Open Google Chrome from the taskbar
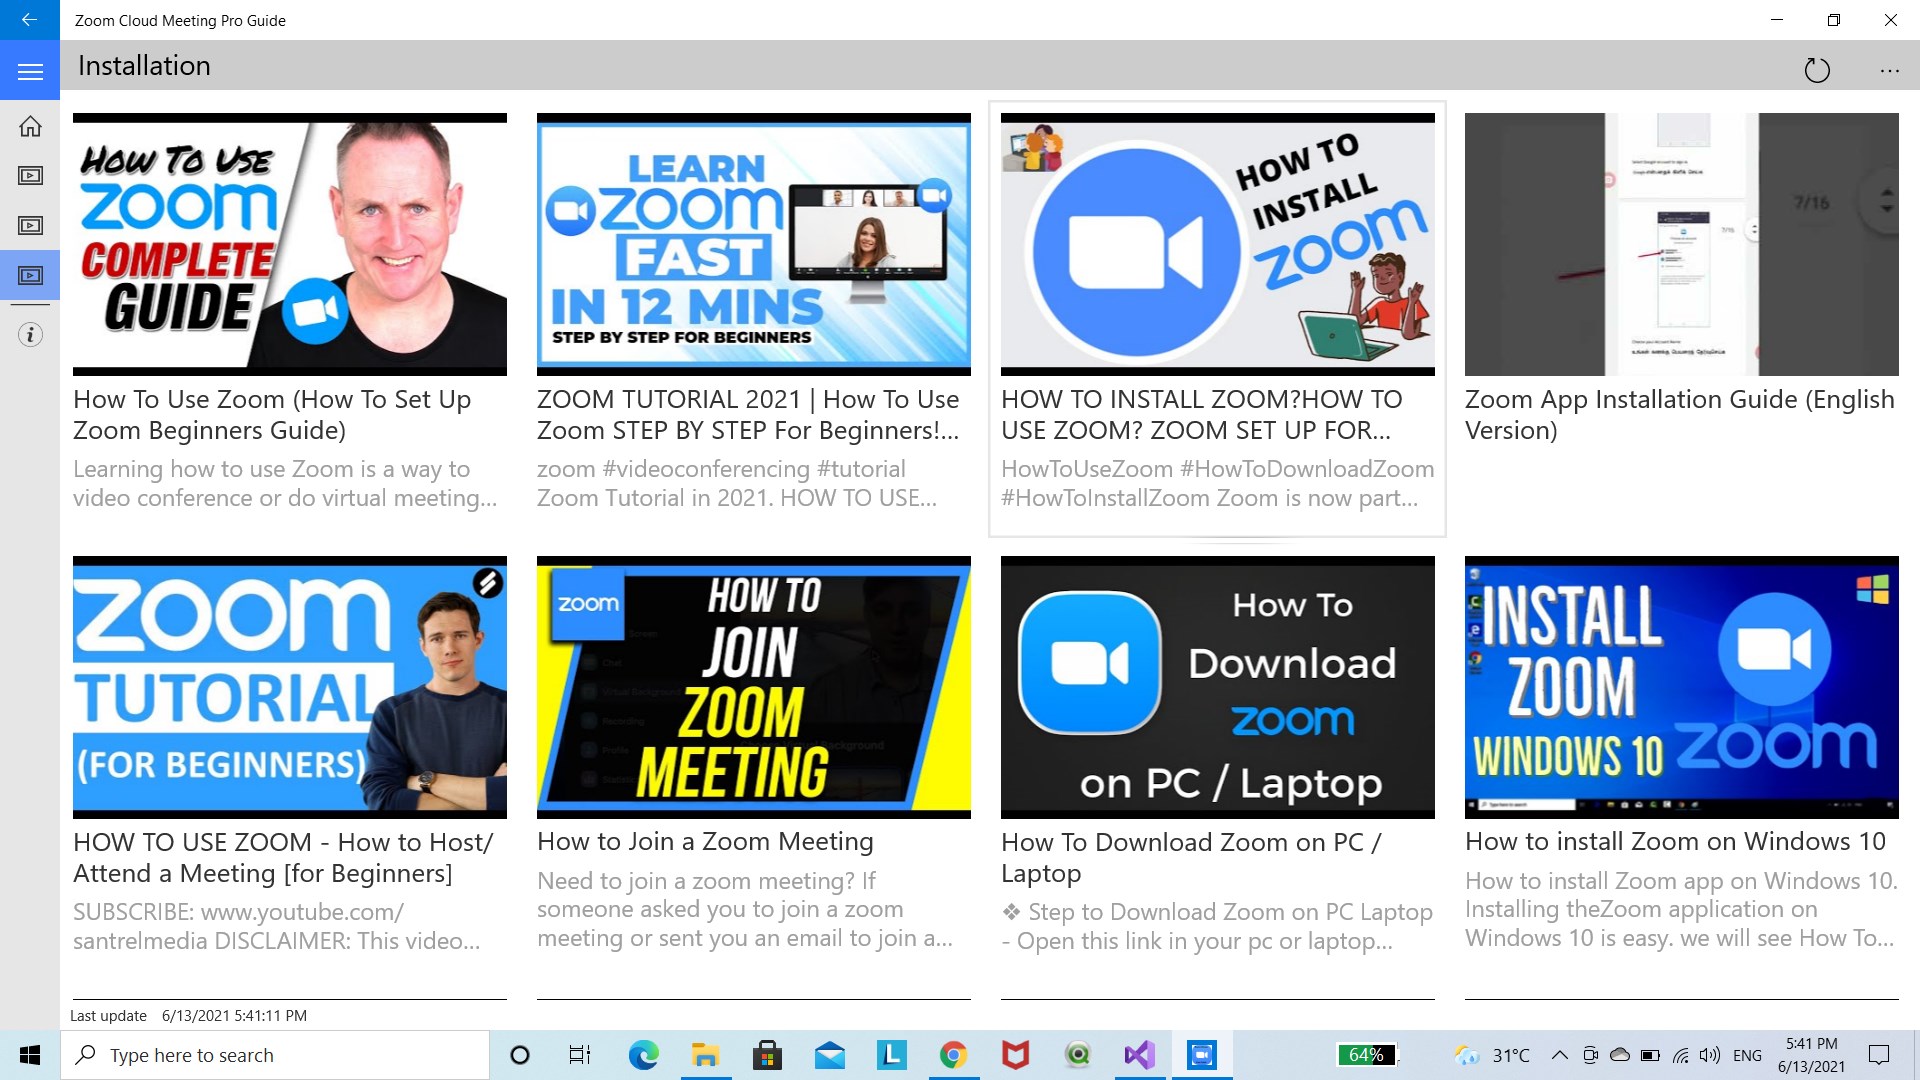The image size is (1920, 1080). 953,1055
